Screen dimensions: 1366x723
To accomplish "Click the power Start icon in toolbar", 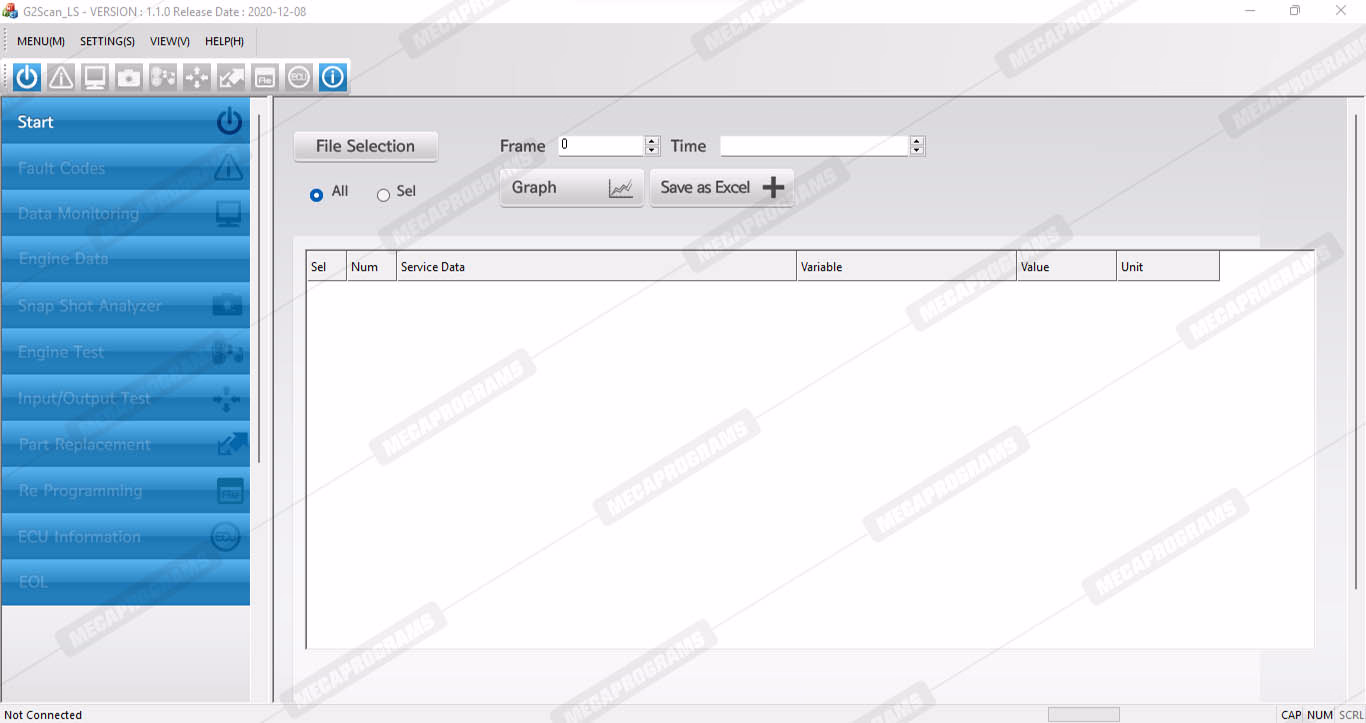I will pos(27,77).
